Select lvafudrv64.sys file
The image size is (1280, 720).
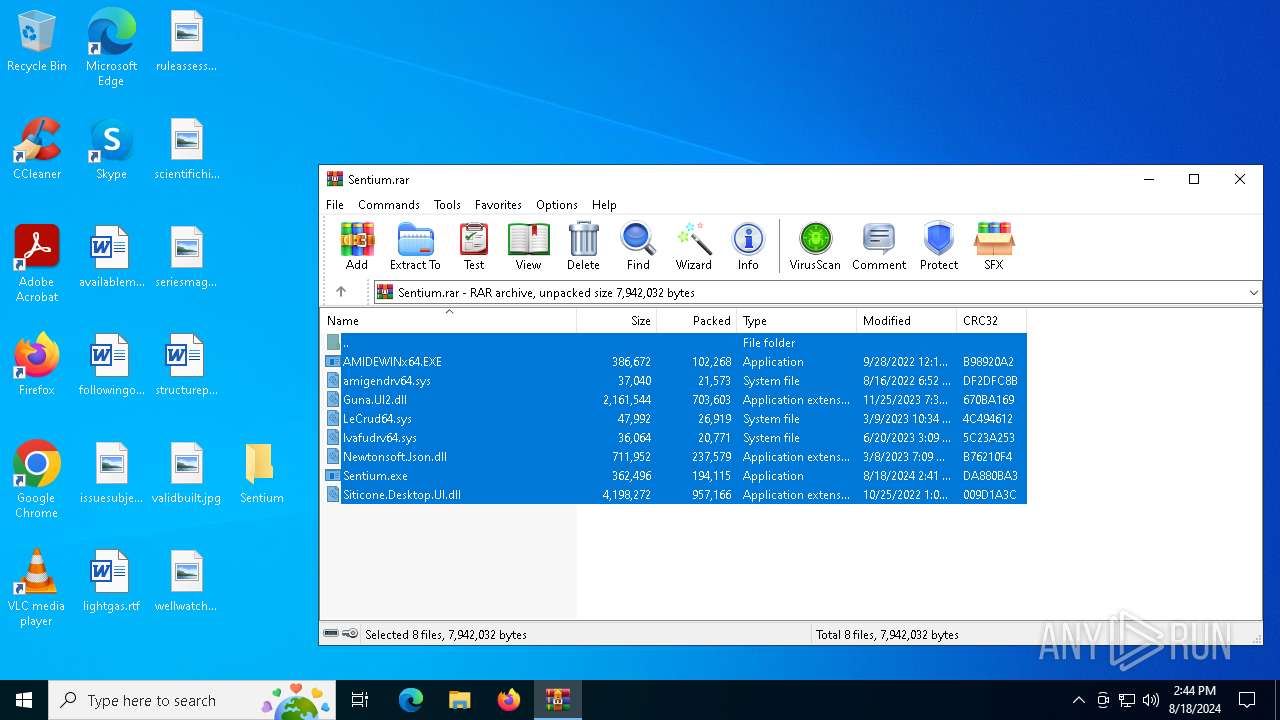(674, 438)
